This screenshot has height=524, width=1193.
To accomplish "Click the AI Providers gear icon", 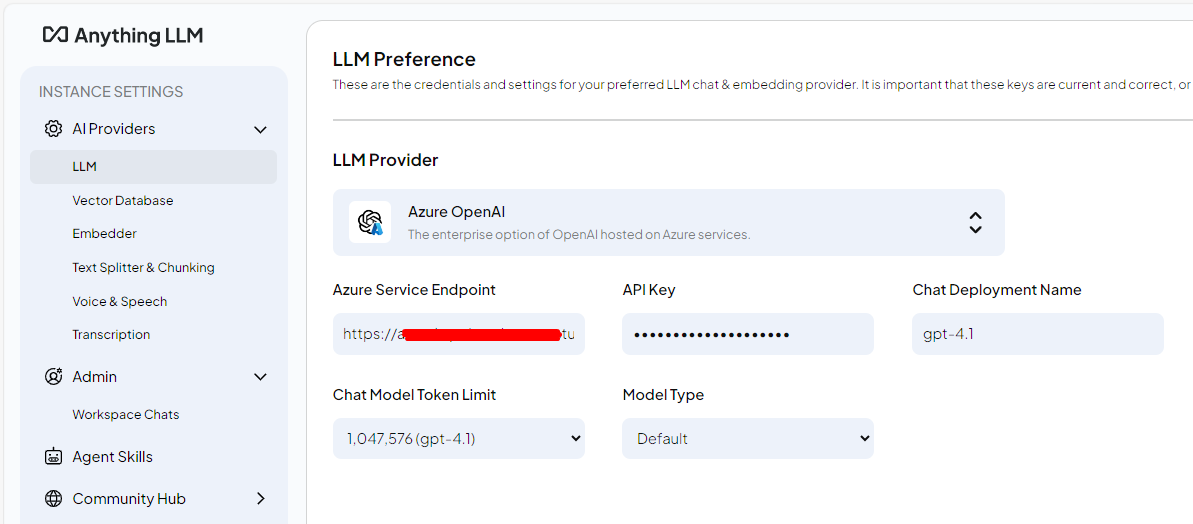I will [x=53, y=129].
